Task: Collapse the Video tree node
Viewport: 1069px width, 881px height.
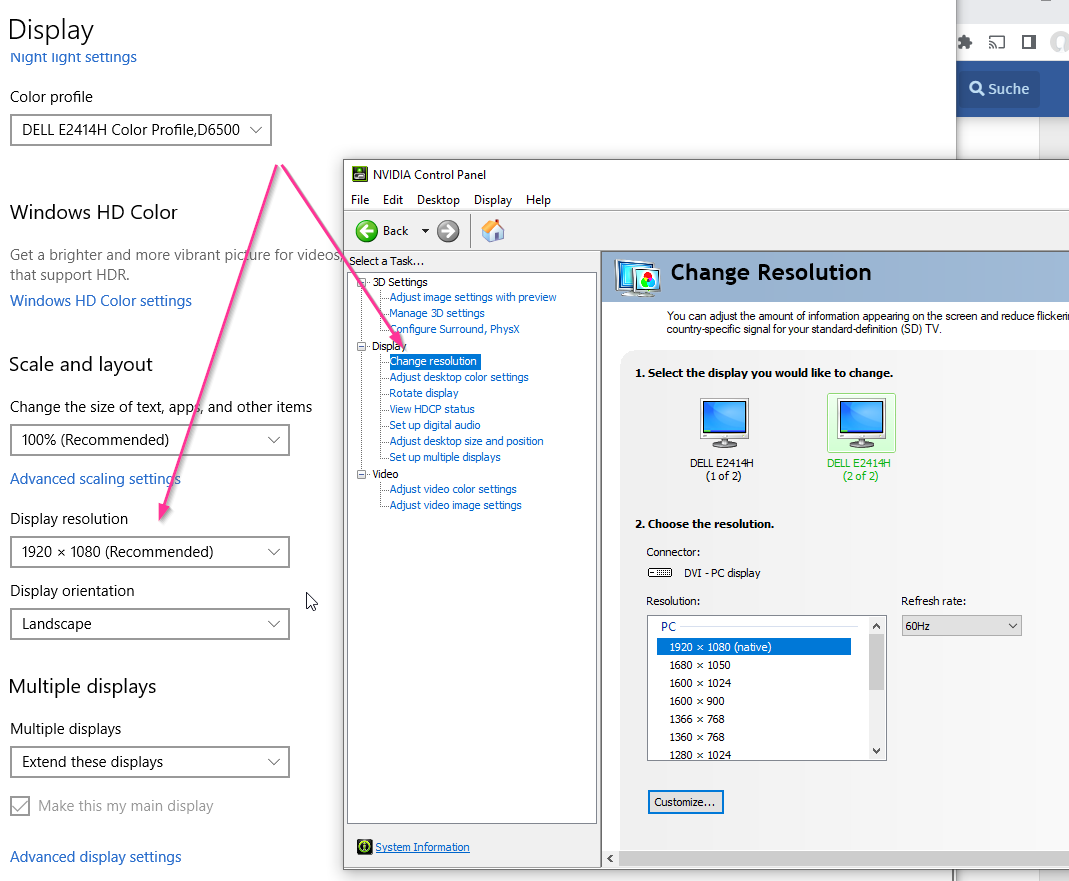Action: [361, 474]
